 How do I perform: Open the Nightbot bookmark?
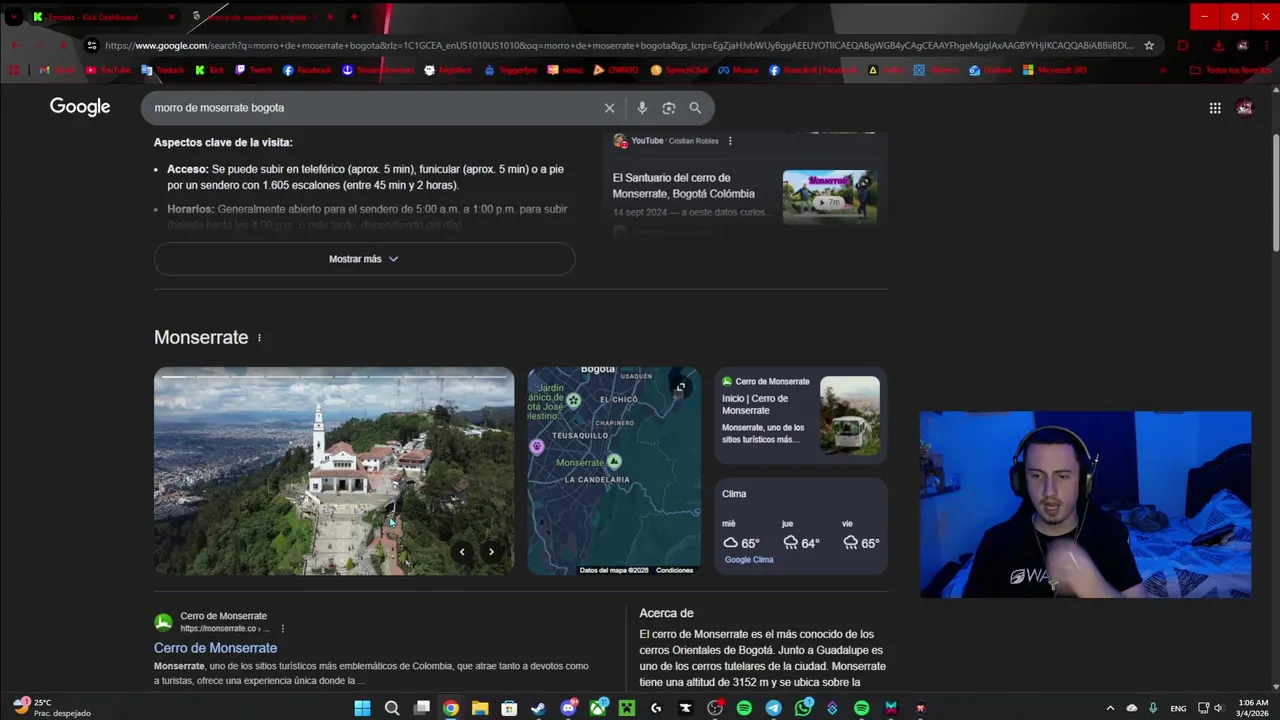point(447,70)
